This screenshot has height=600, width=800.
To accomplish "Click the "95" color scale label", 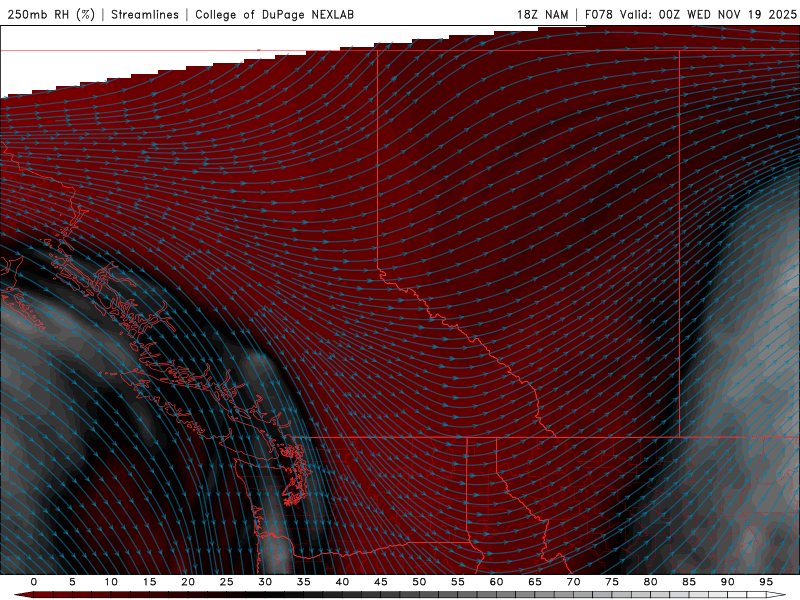I will point(766,582).
